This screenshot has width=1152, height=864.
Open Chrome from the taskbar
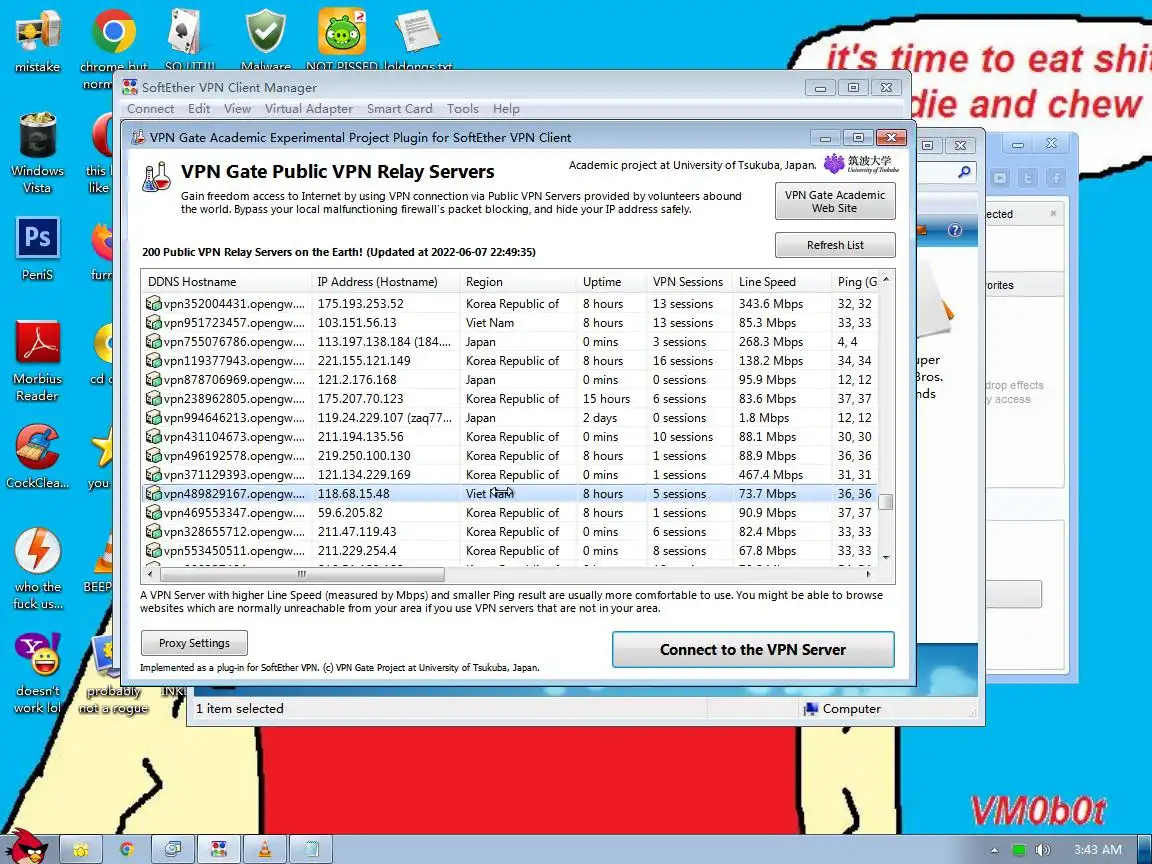127,849
